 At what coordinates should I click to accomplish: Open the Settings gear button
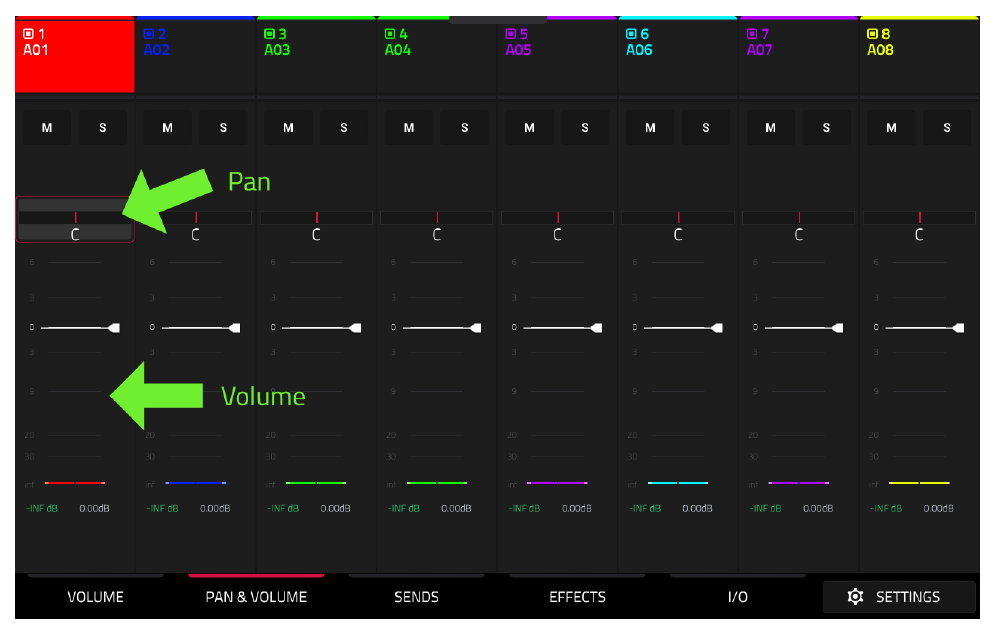click(899, 597)
